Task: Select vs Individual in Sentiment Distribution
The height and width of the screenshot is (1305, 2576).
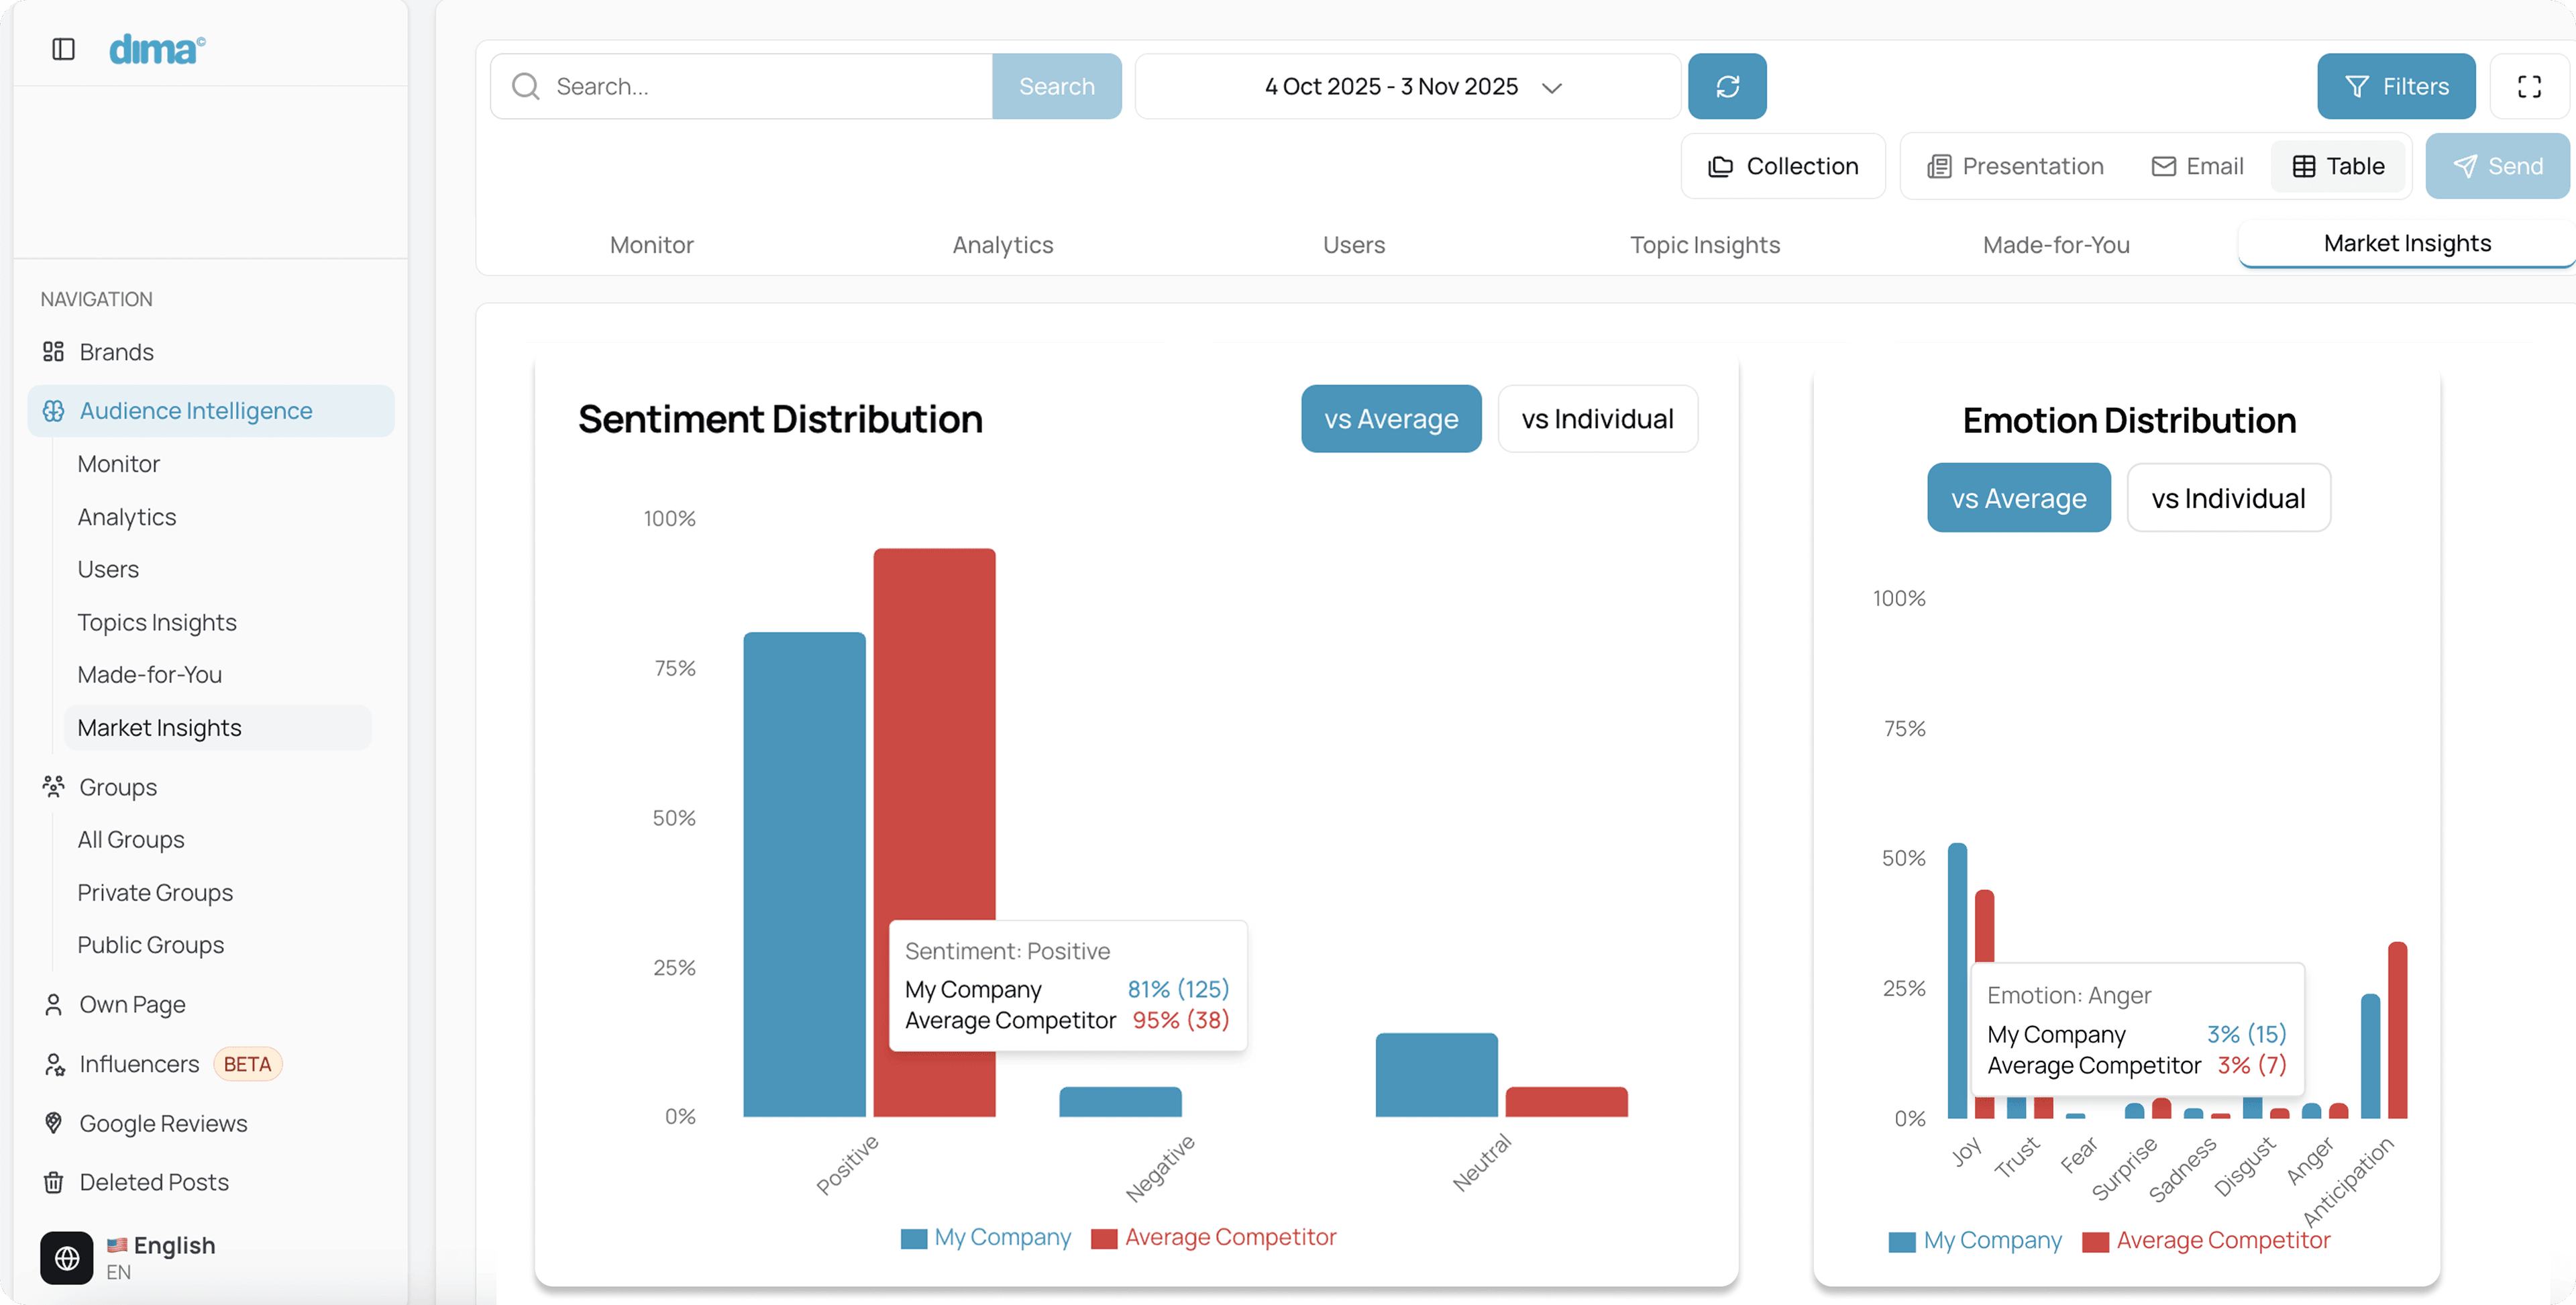Action: (x=1597, y=419)
